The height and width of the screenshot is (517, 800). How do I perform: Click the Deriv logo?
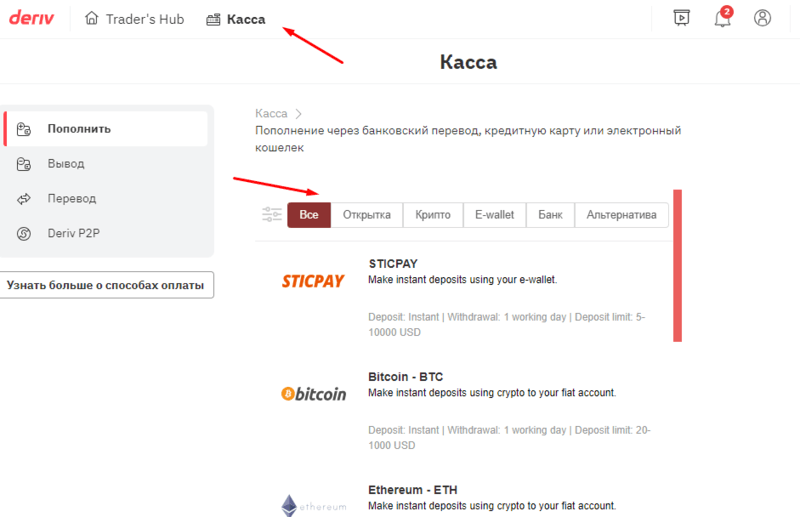[32, 18]
